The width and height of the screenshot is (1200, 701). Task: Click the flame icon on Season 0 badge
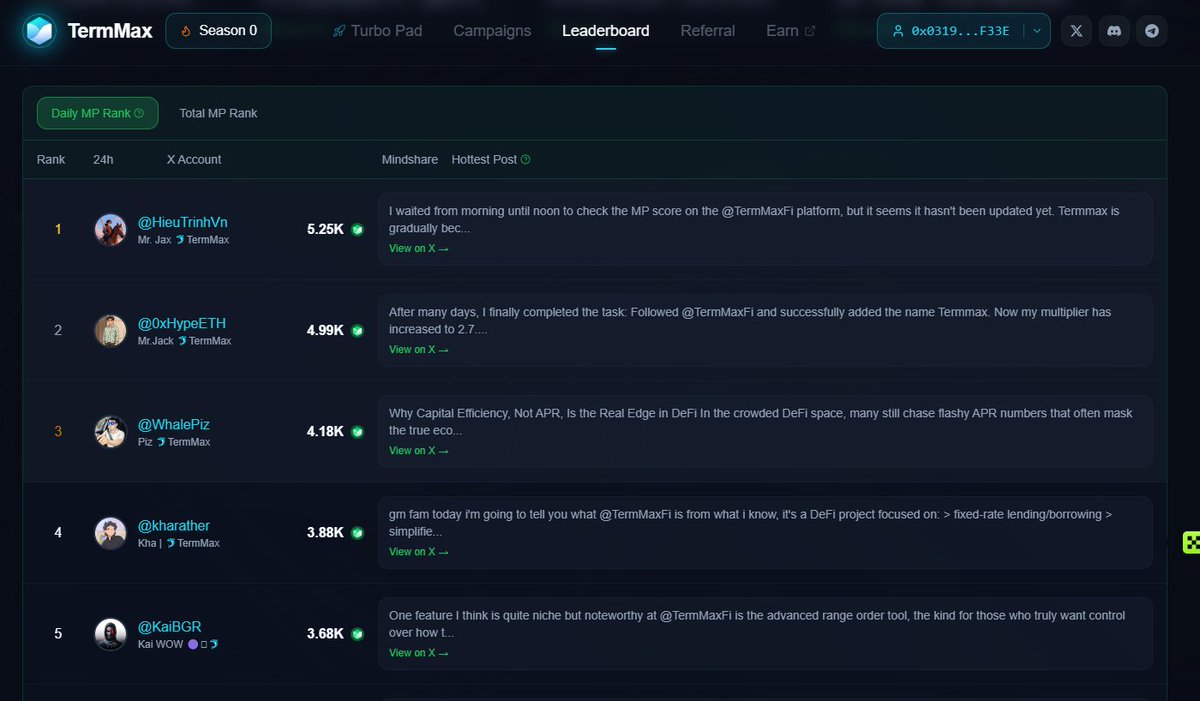coord(185,30)
